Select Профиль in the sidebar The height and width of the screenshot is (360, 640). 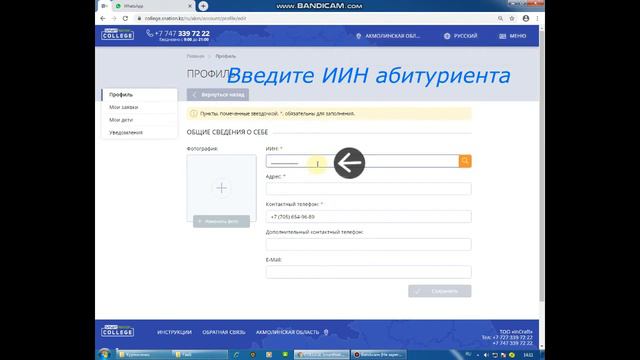click(x=139, y=95)
